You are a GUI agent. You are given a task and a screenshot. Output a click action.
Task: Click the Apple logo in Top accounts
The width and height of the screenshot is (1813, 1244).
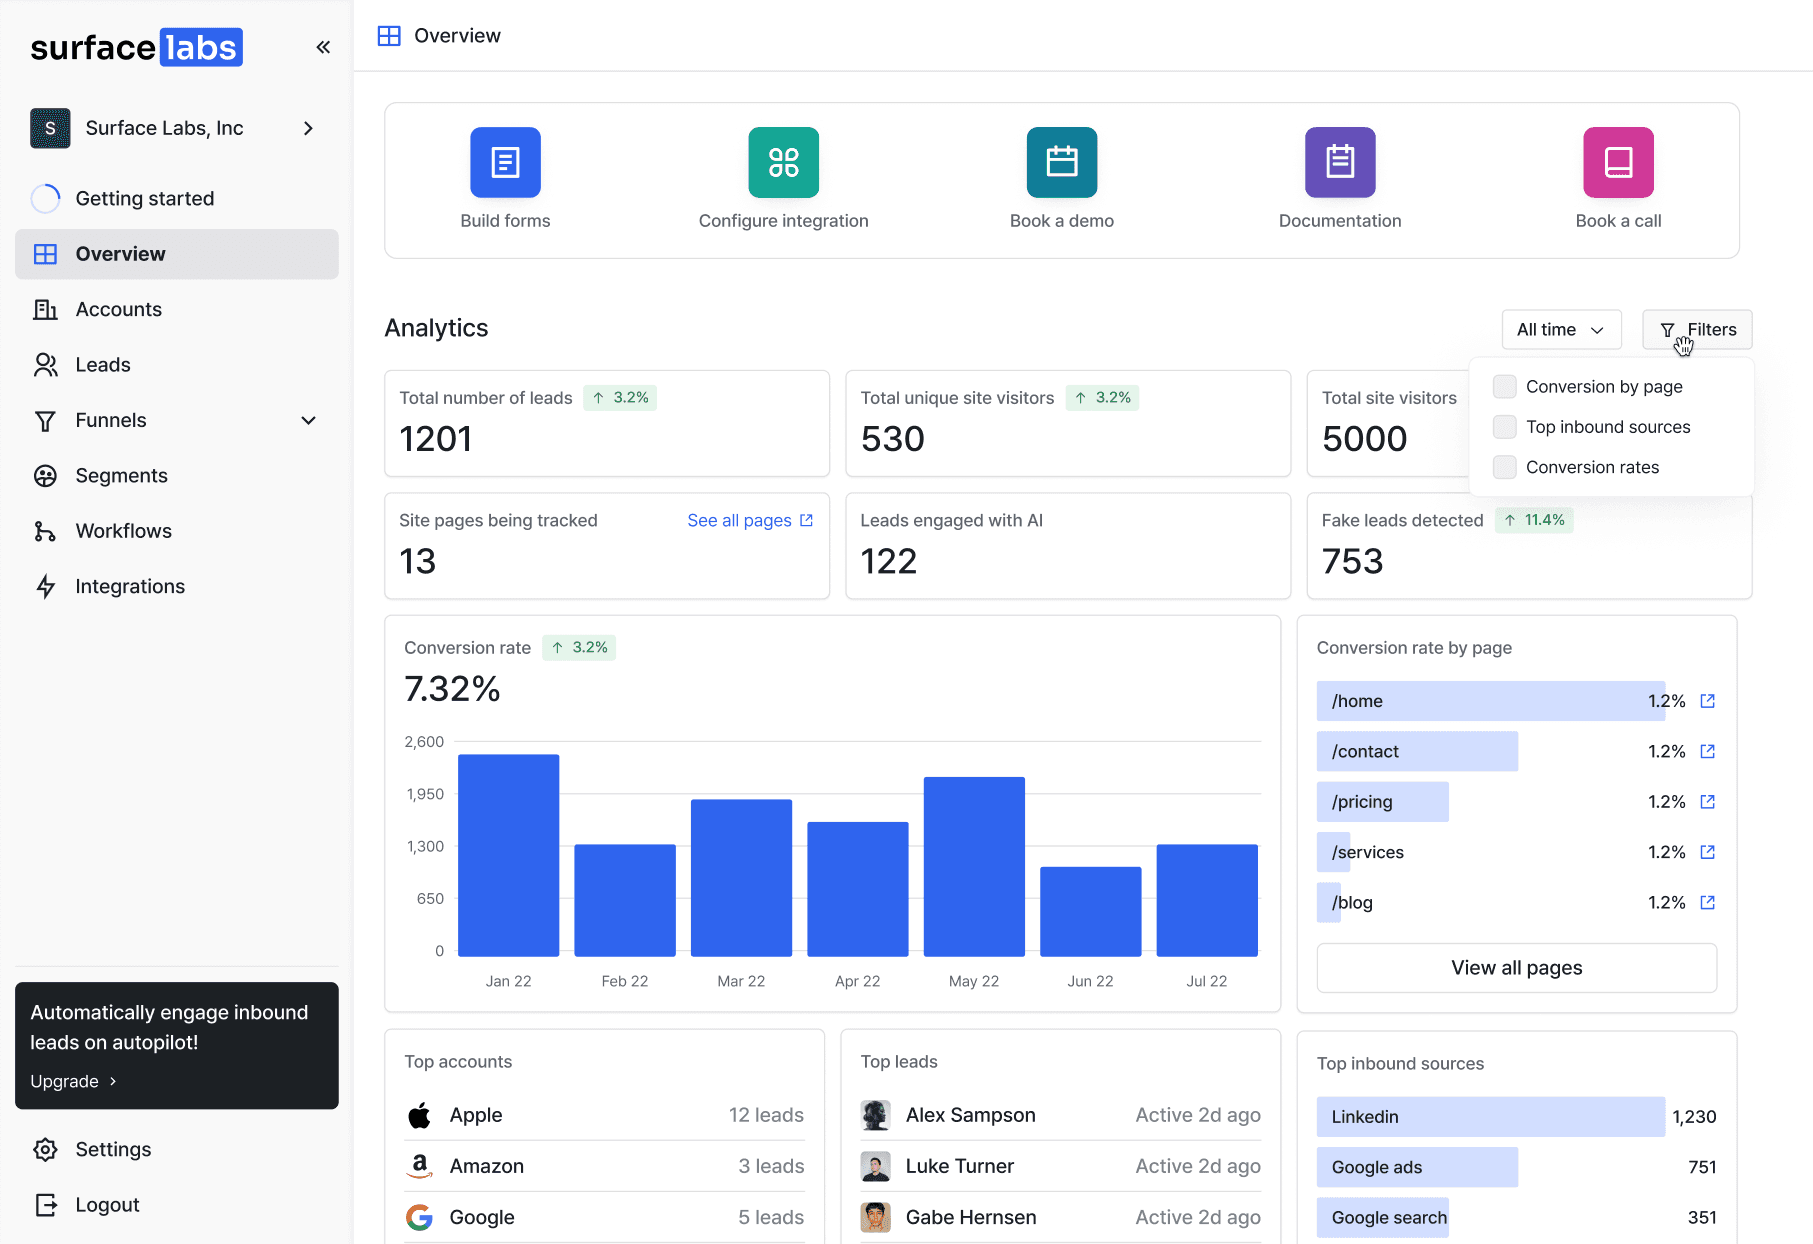click(x=419, y=1115)
